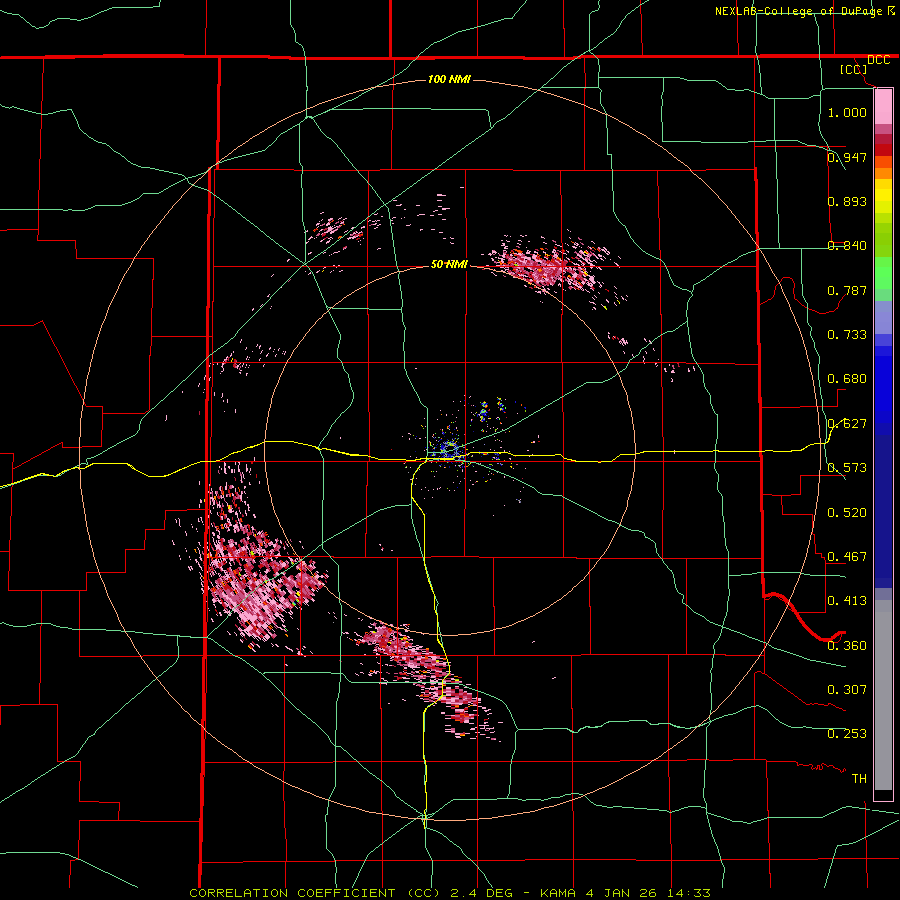Click the 0.947 color scale value
This screenshot has height=900, width=900.
847,157
